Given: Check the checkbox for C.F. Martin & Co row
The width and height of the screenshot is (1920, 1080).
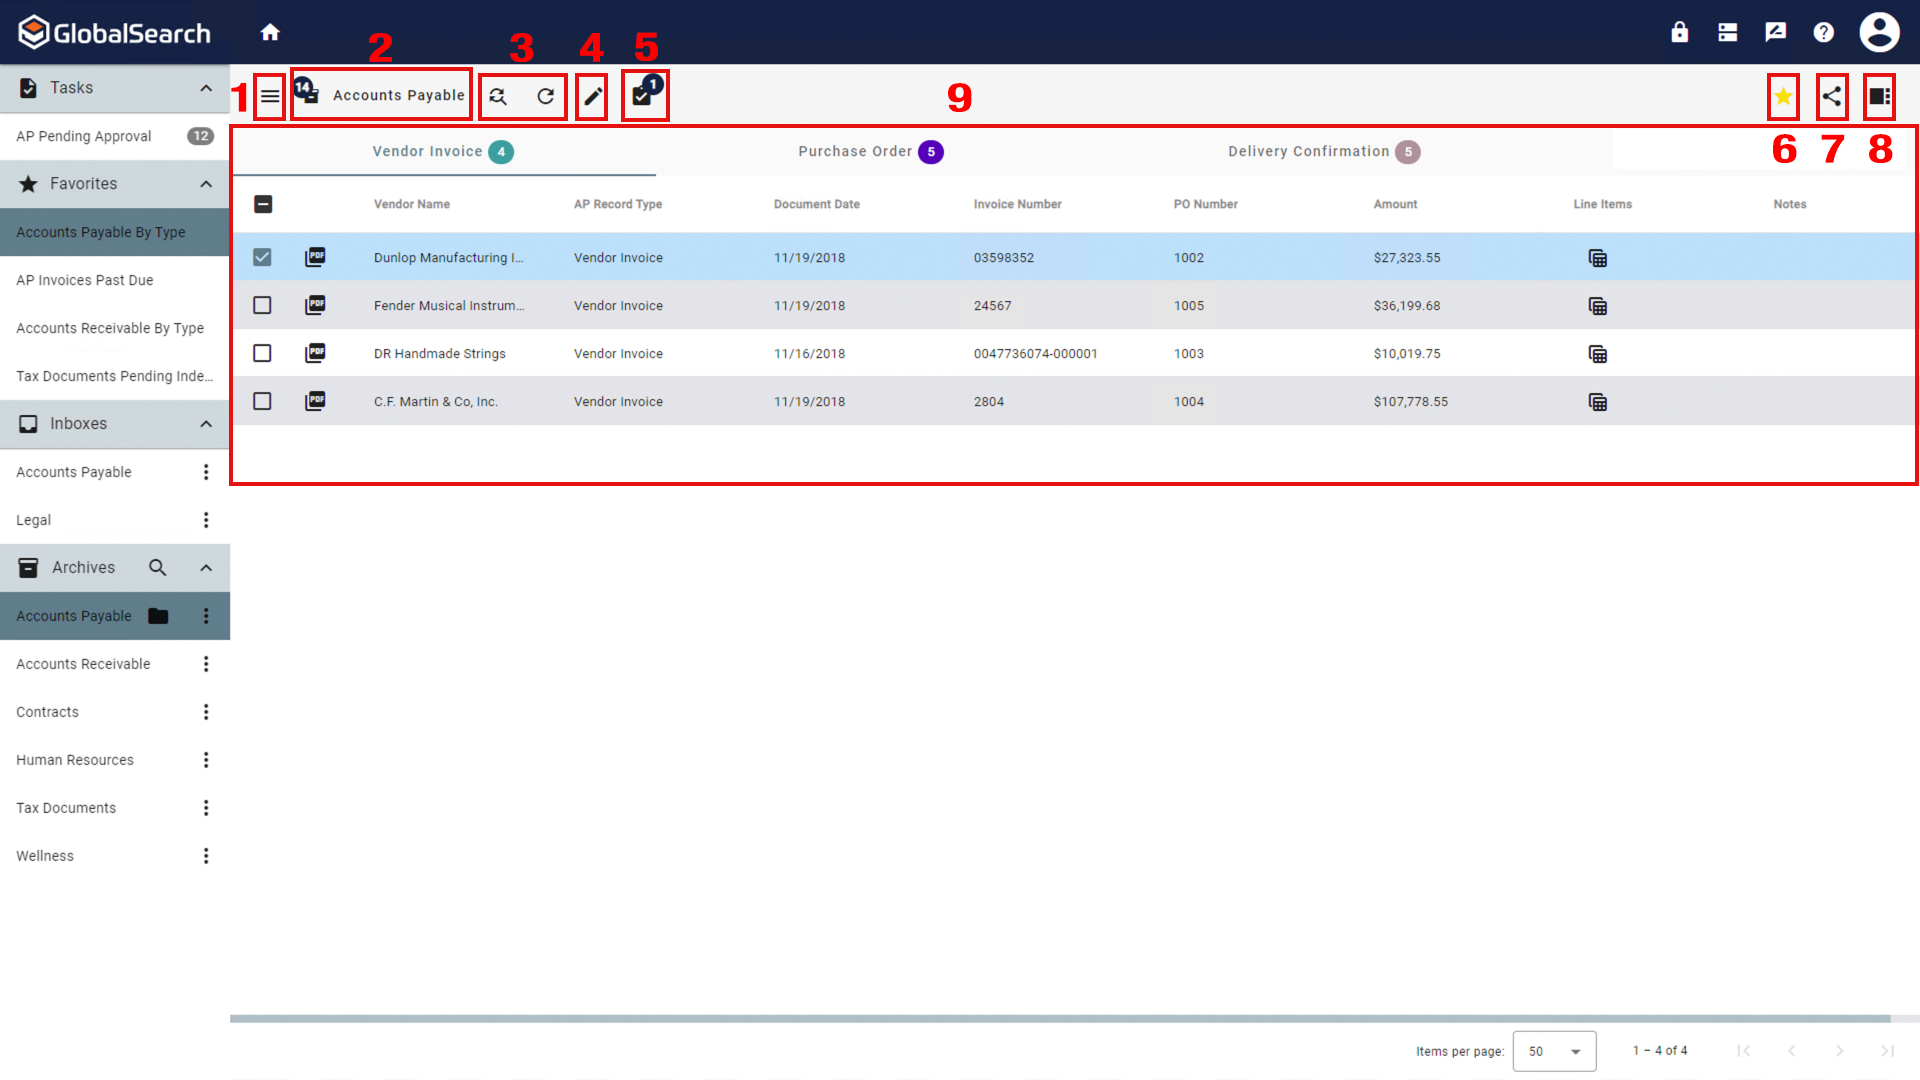Looking at the screenshot, I should click(x=262, y=401).
